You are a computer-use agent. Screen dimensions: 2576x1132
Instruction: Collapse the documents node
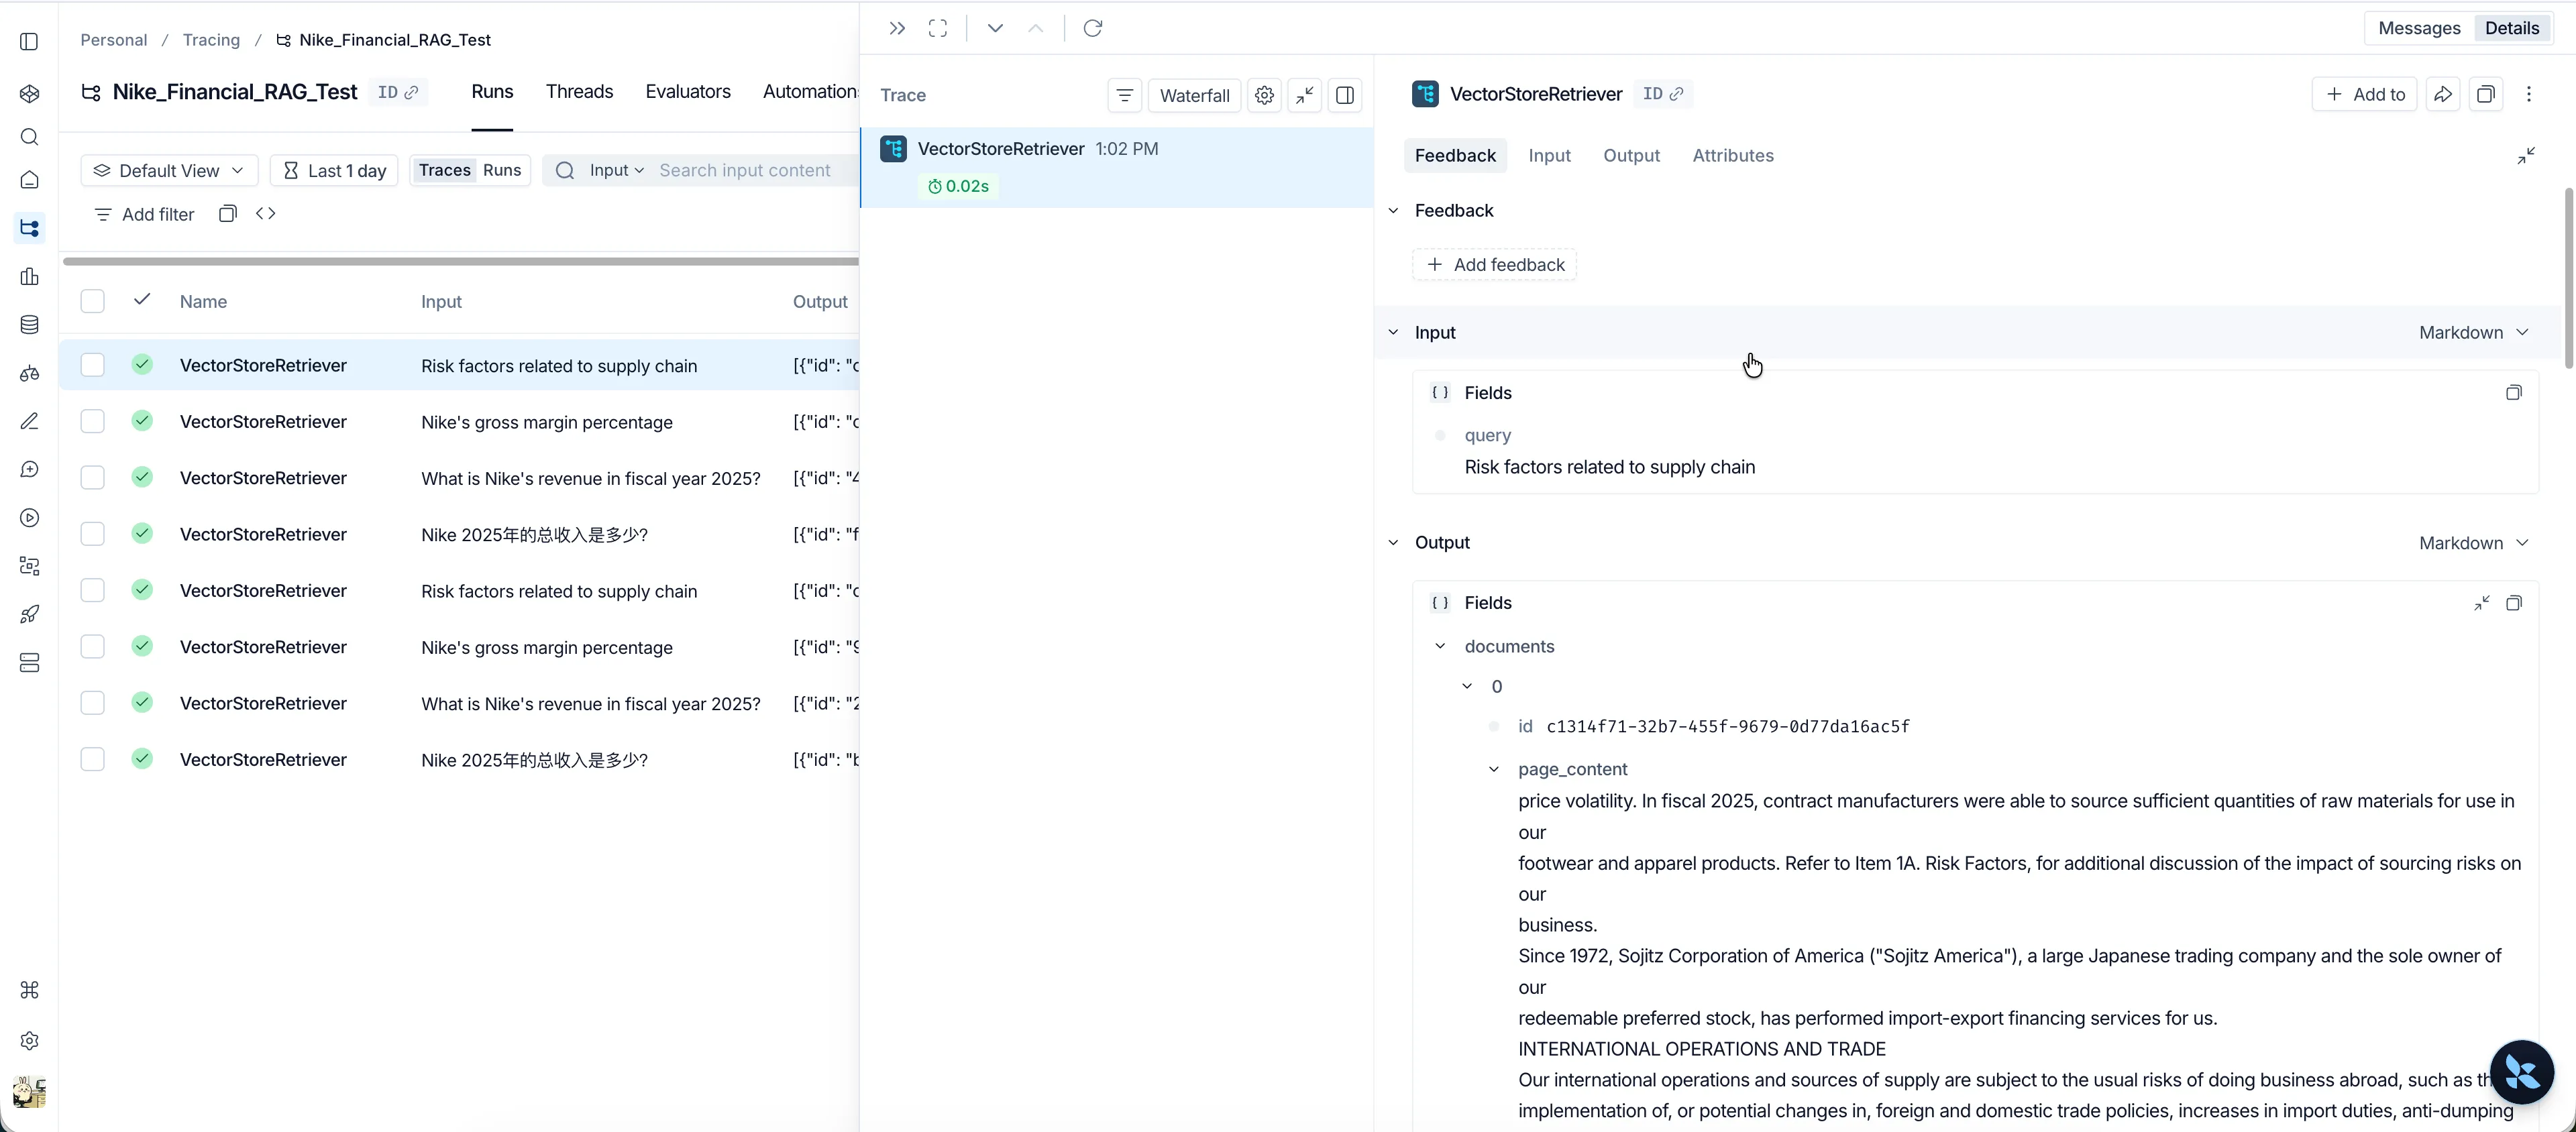pos(1440,646)
